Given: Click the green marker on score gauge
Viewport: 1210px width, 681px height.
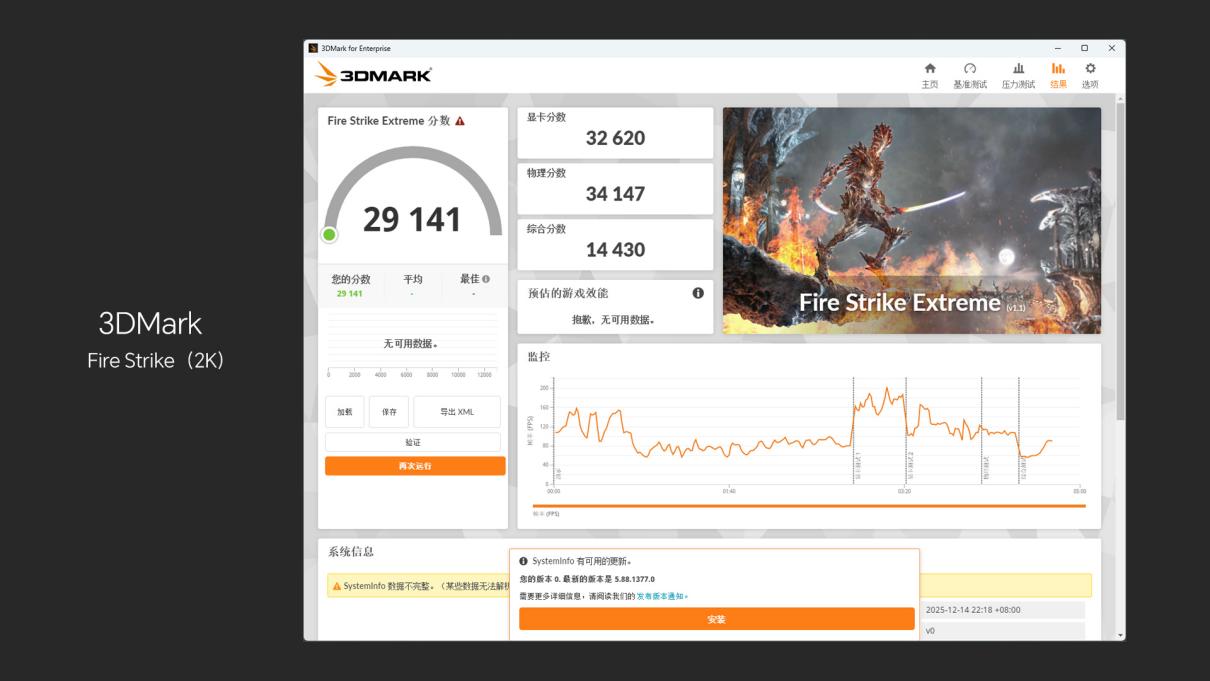Looking at the screenshot, I should coord(329,235).
